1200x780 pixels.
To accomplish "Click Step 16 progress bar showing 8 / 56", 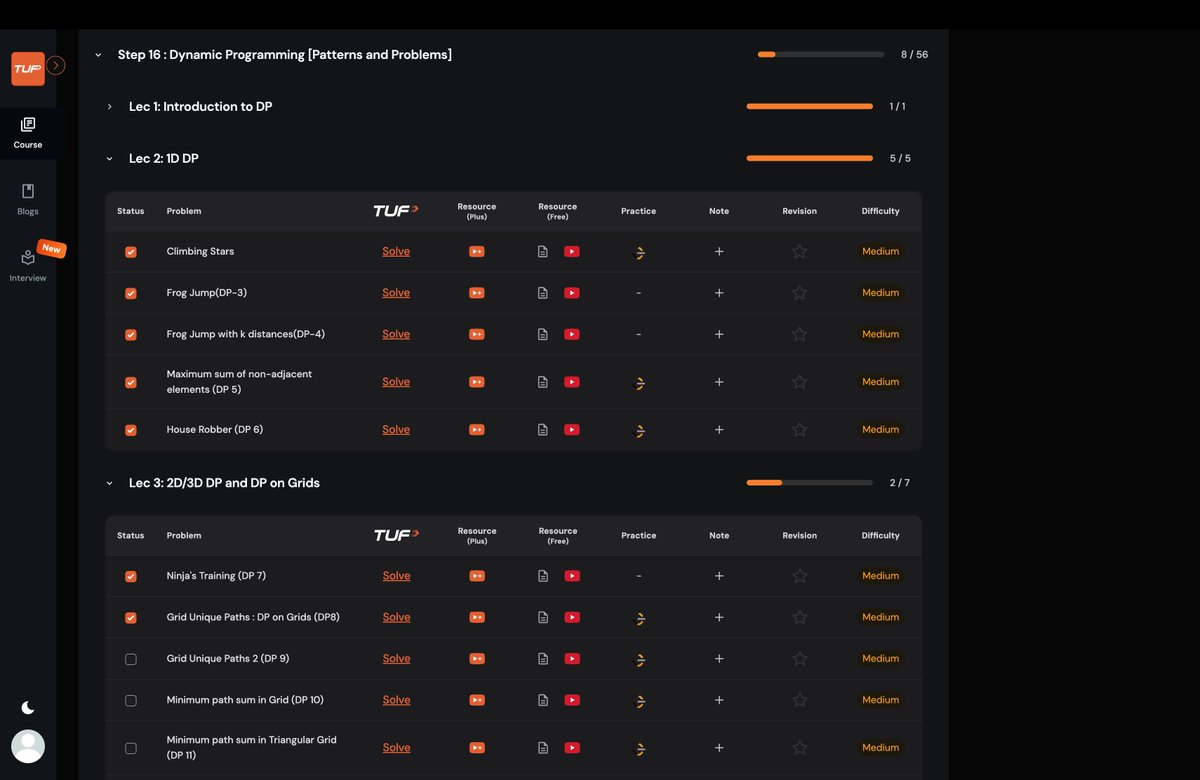I will pos(821,55).
